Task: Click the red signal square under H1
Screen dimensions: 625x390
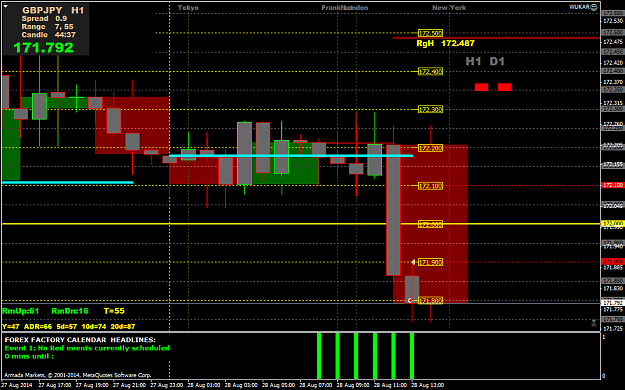Action: 482,87
